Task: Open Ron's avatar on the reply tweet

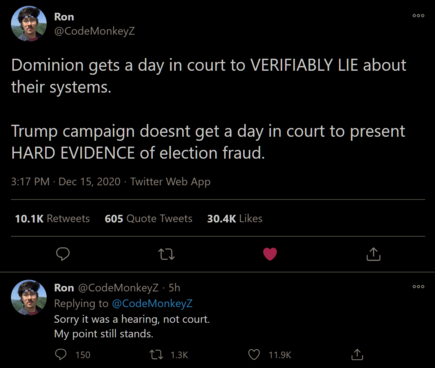Action: pyautogui.click(x=29, y=298)
